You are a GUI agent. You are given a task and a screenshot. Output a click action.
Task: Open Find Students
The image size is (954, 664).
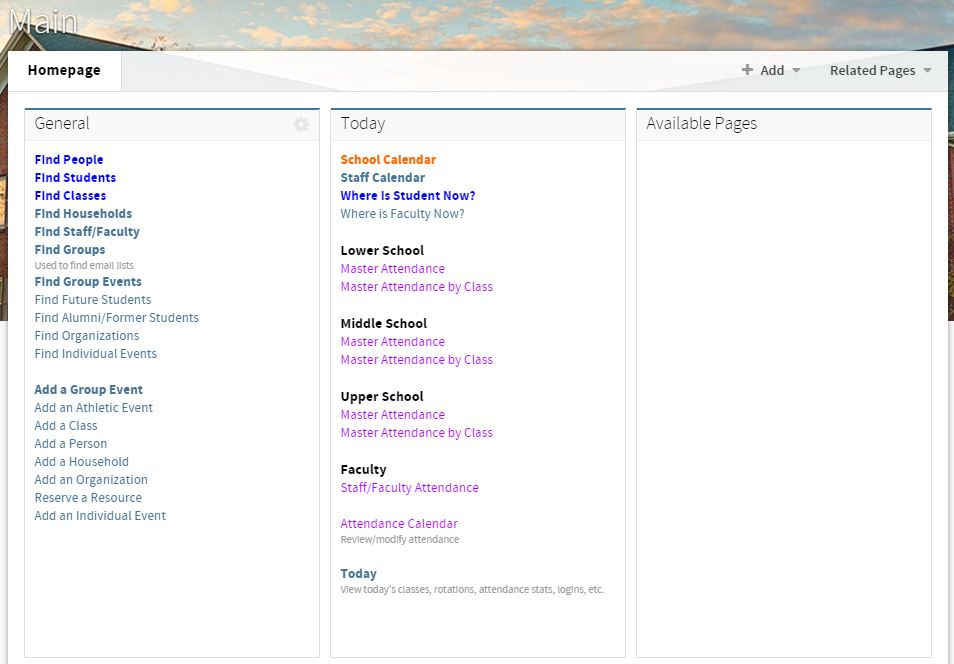click(x=74, y=177)
